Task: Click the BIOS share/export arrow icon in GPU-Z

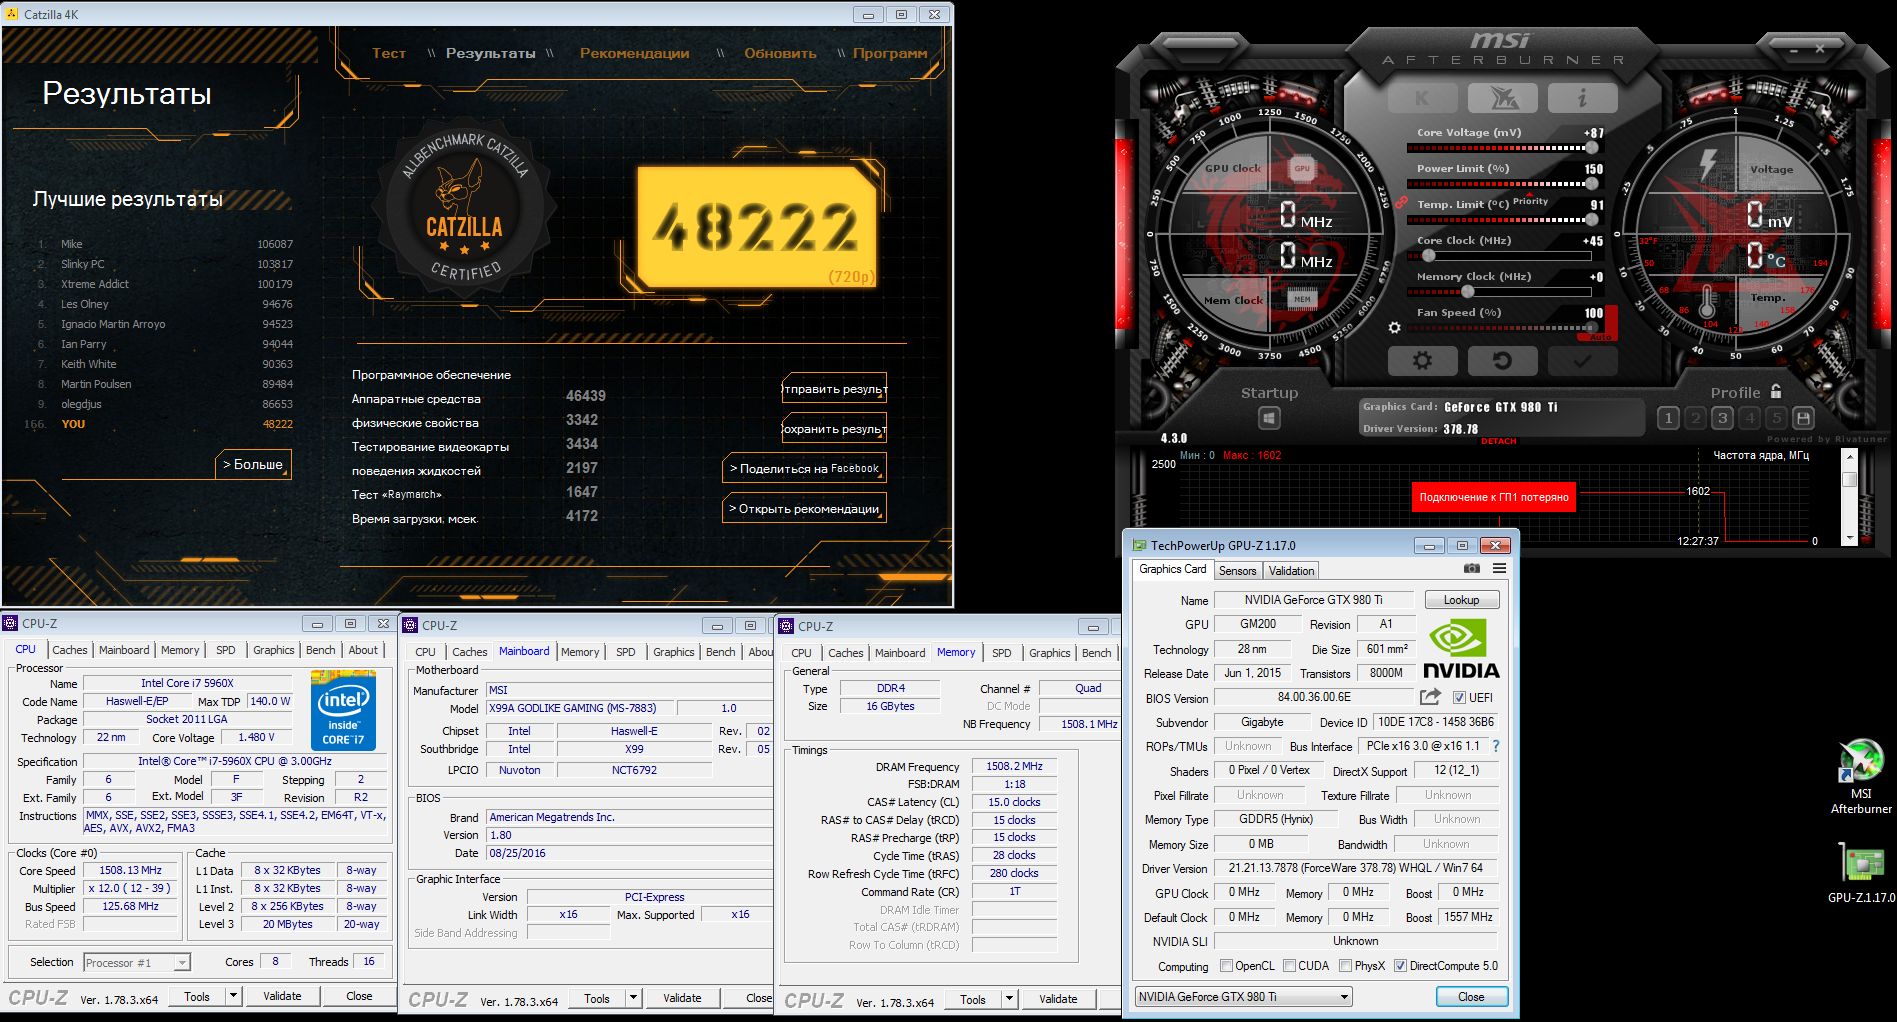Action: [x=1431, y=697]
